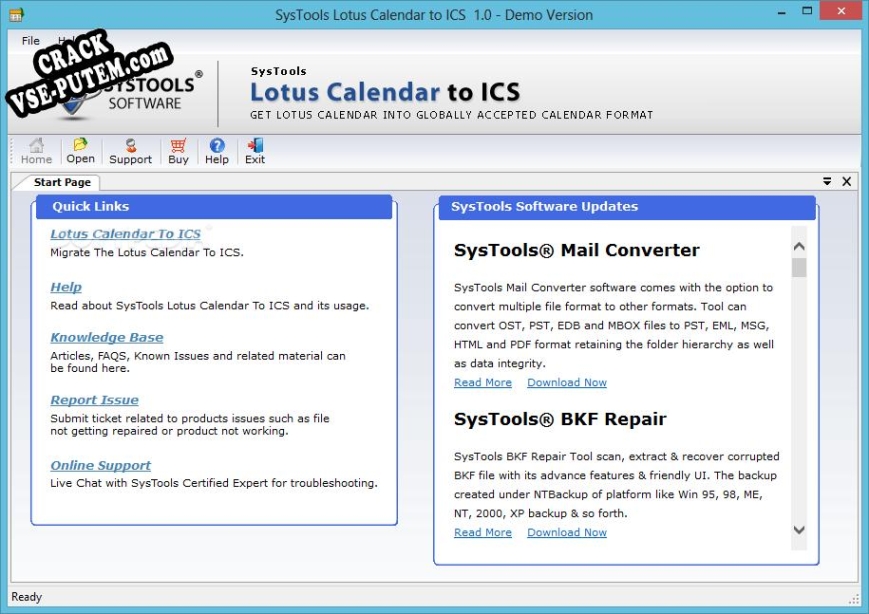869x614 pixels.
Task: Close the Start Page tab with its X
Action: [x=846, y=181]
